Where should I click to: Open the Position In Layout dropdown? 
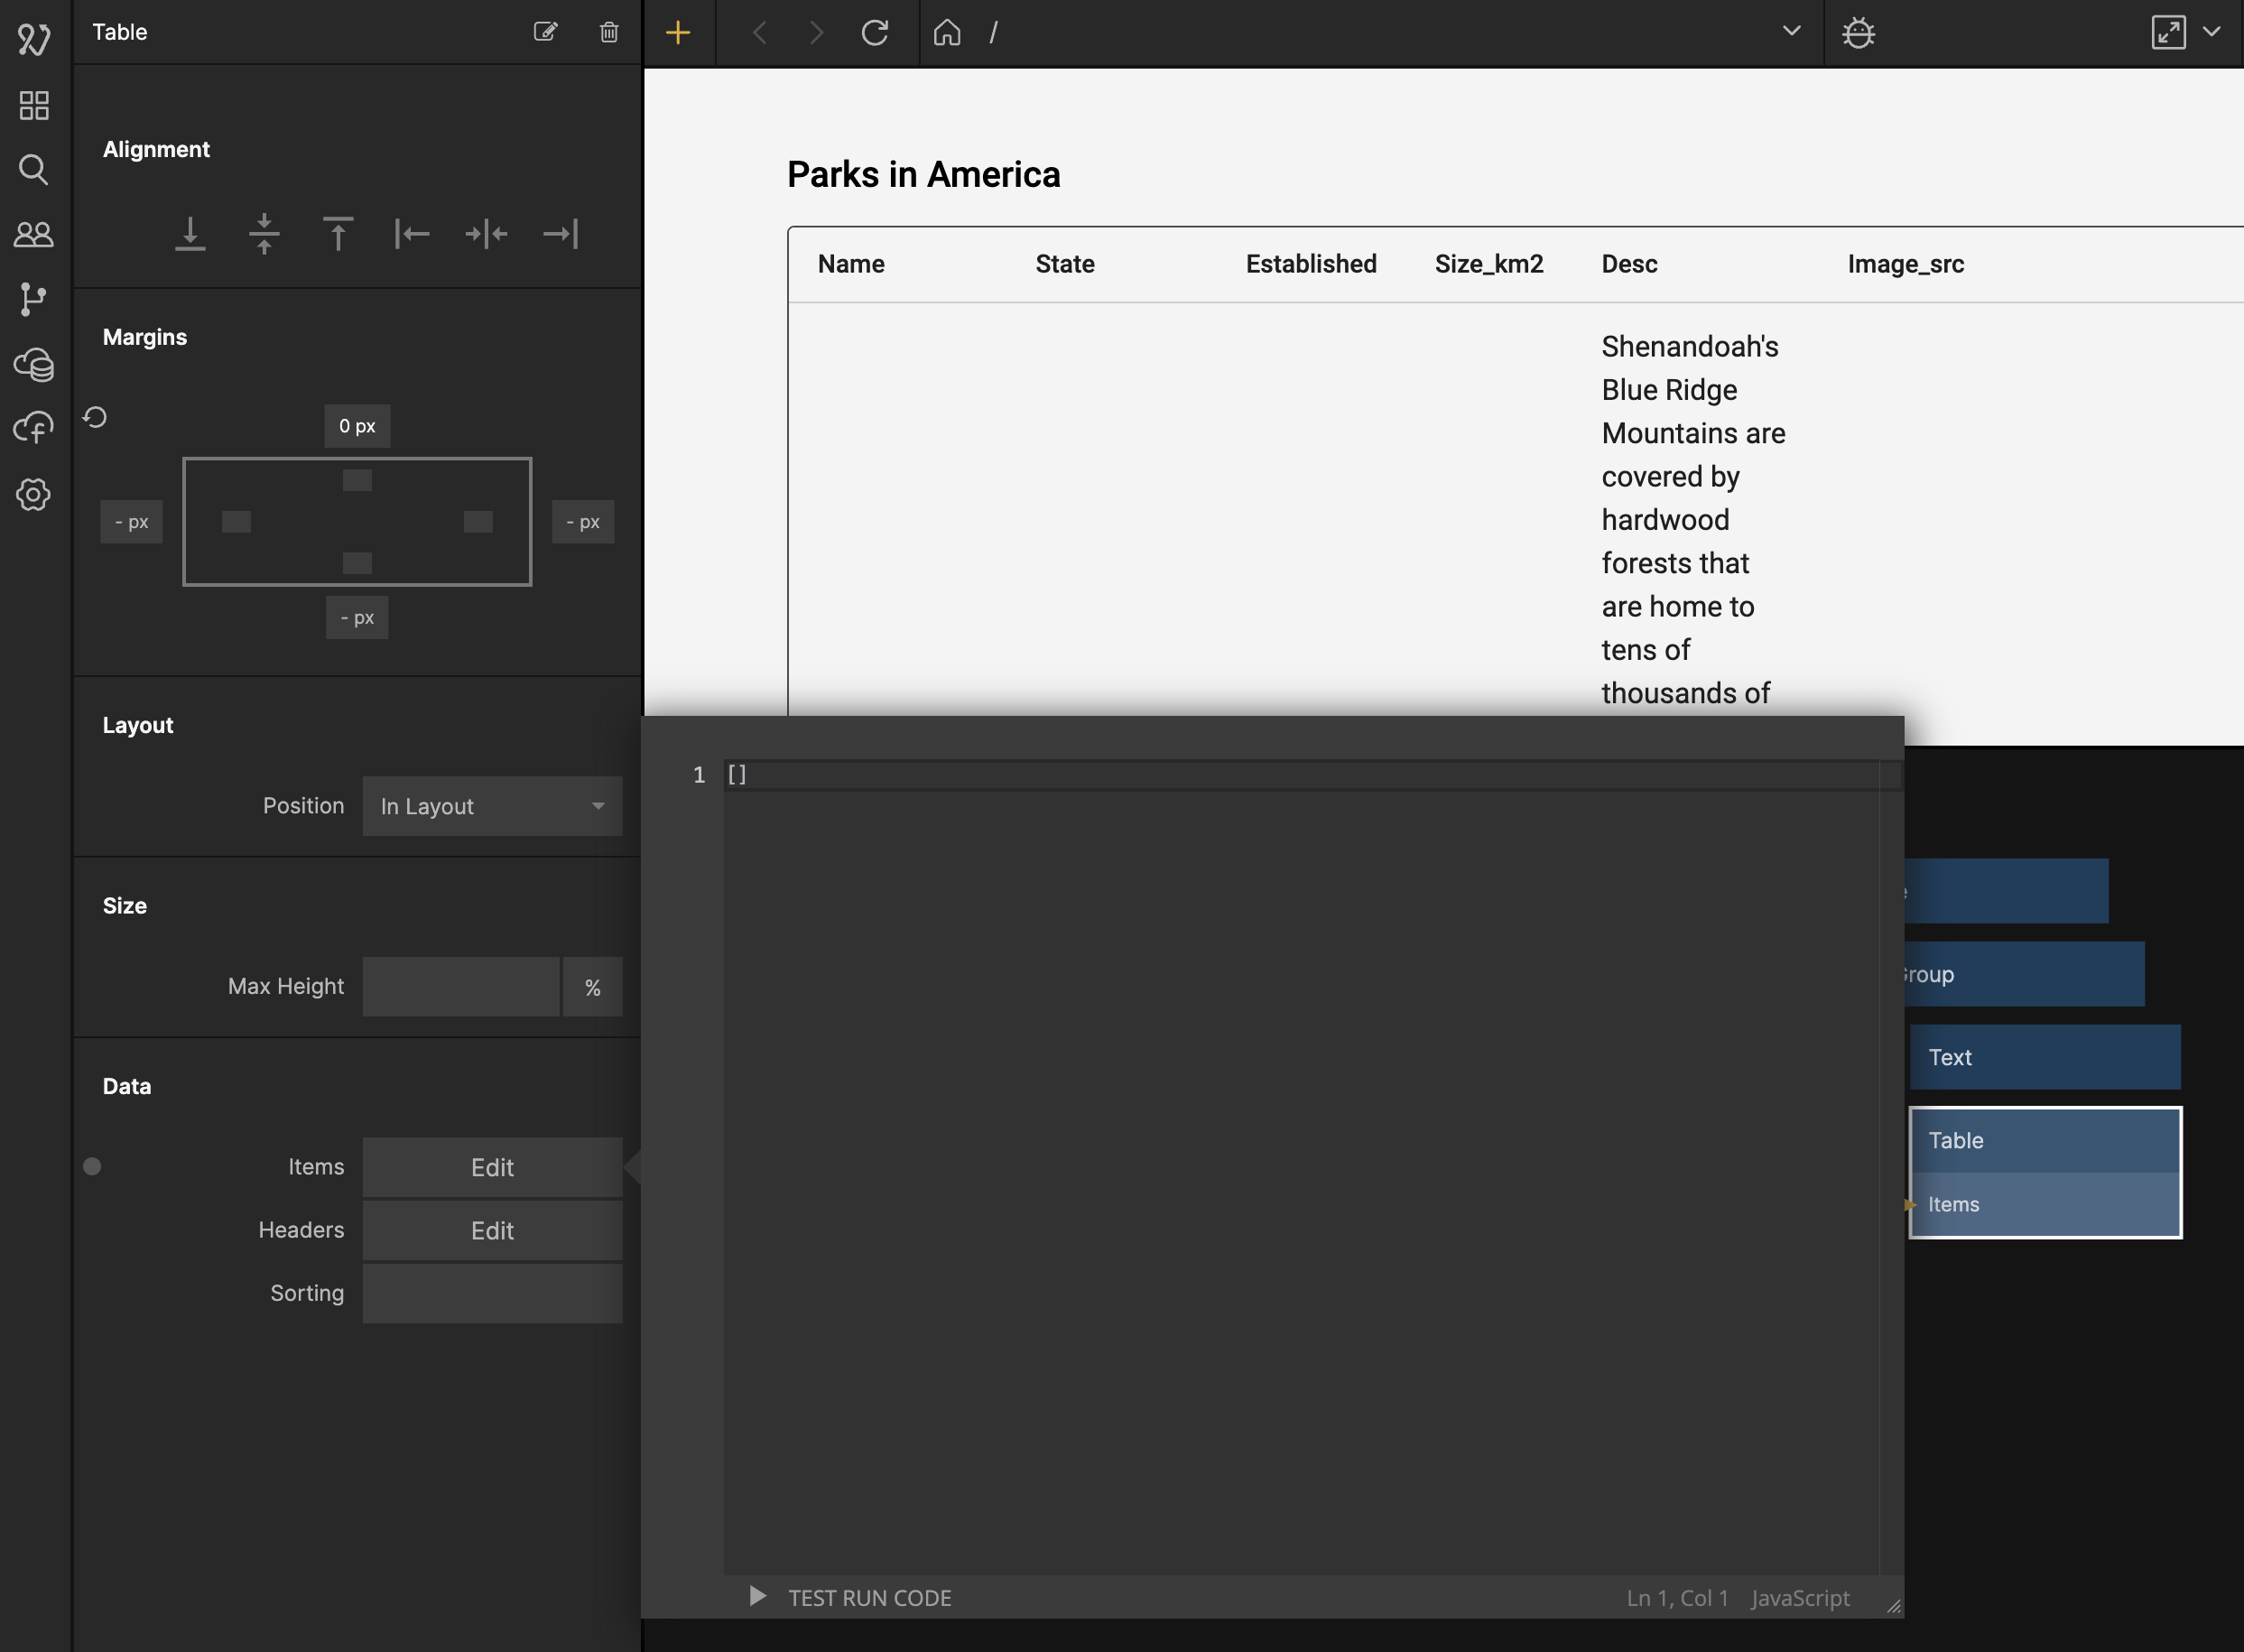click(492, 806)
